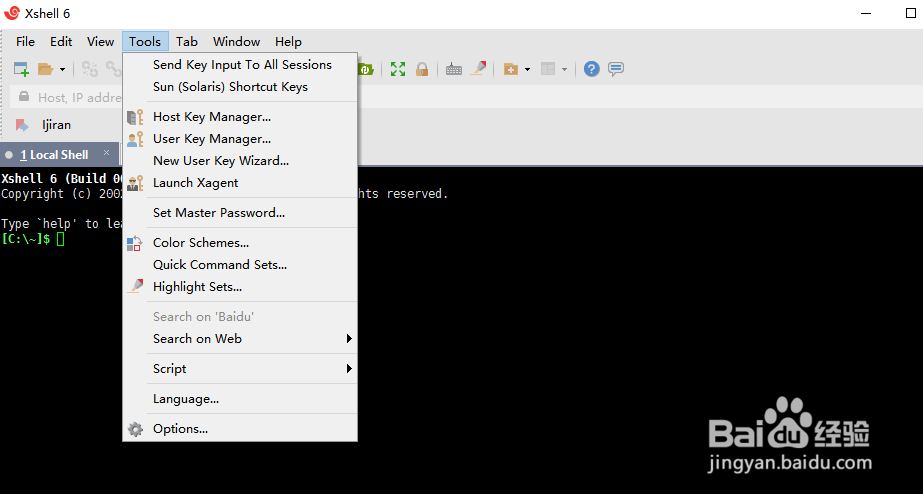
Task: Open Options from Tools menu
Action: click(240, 429)
